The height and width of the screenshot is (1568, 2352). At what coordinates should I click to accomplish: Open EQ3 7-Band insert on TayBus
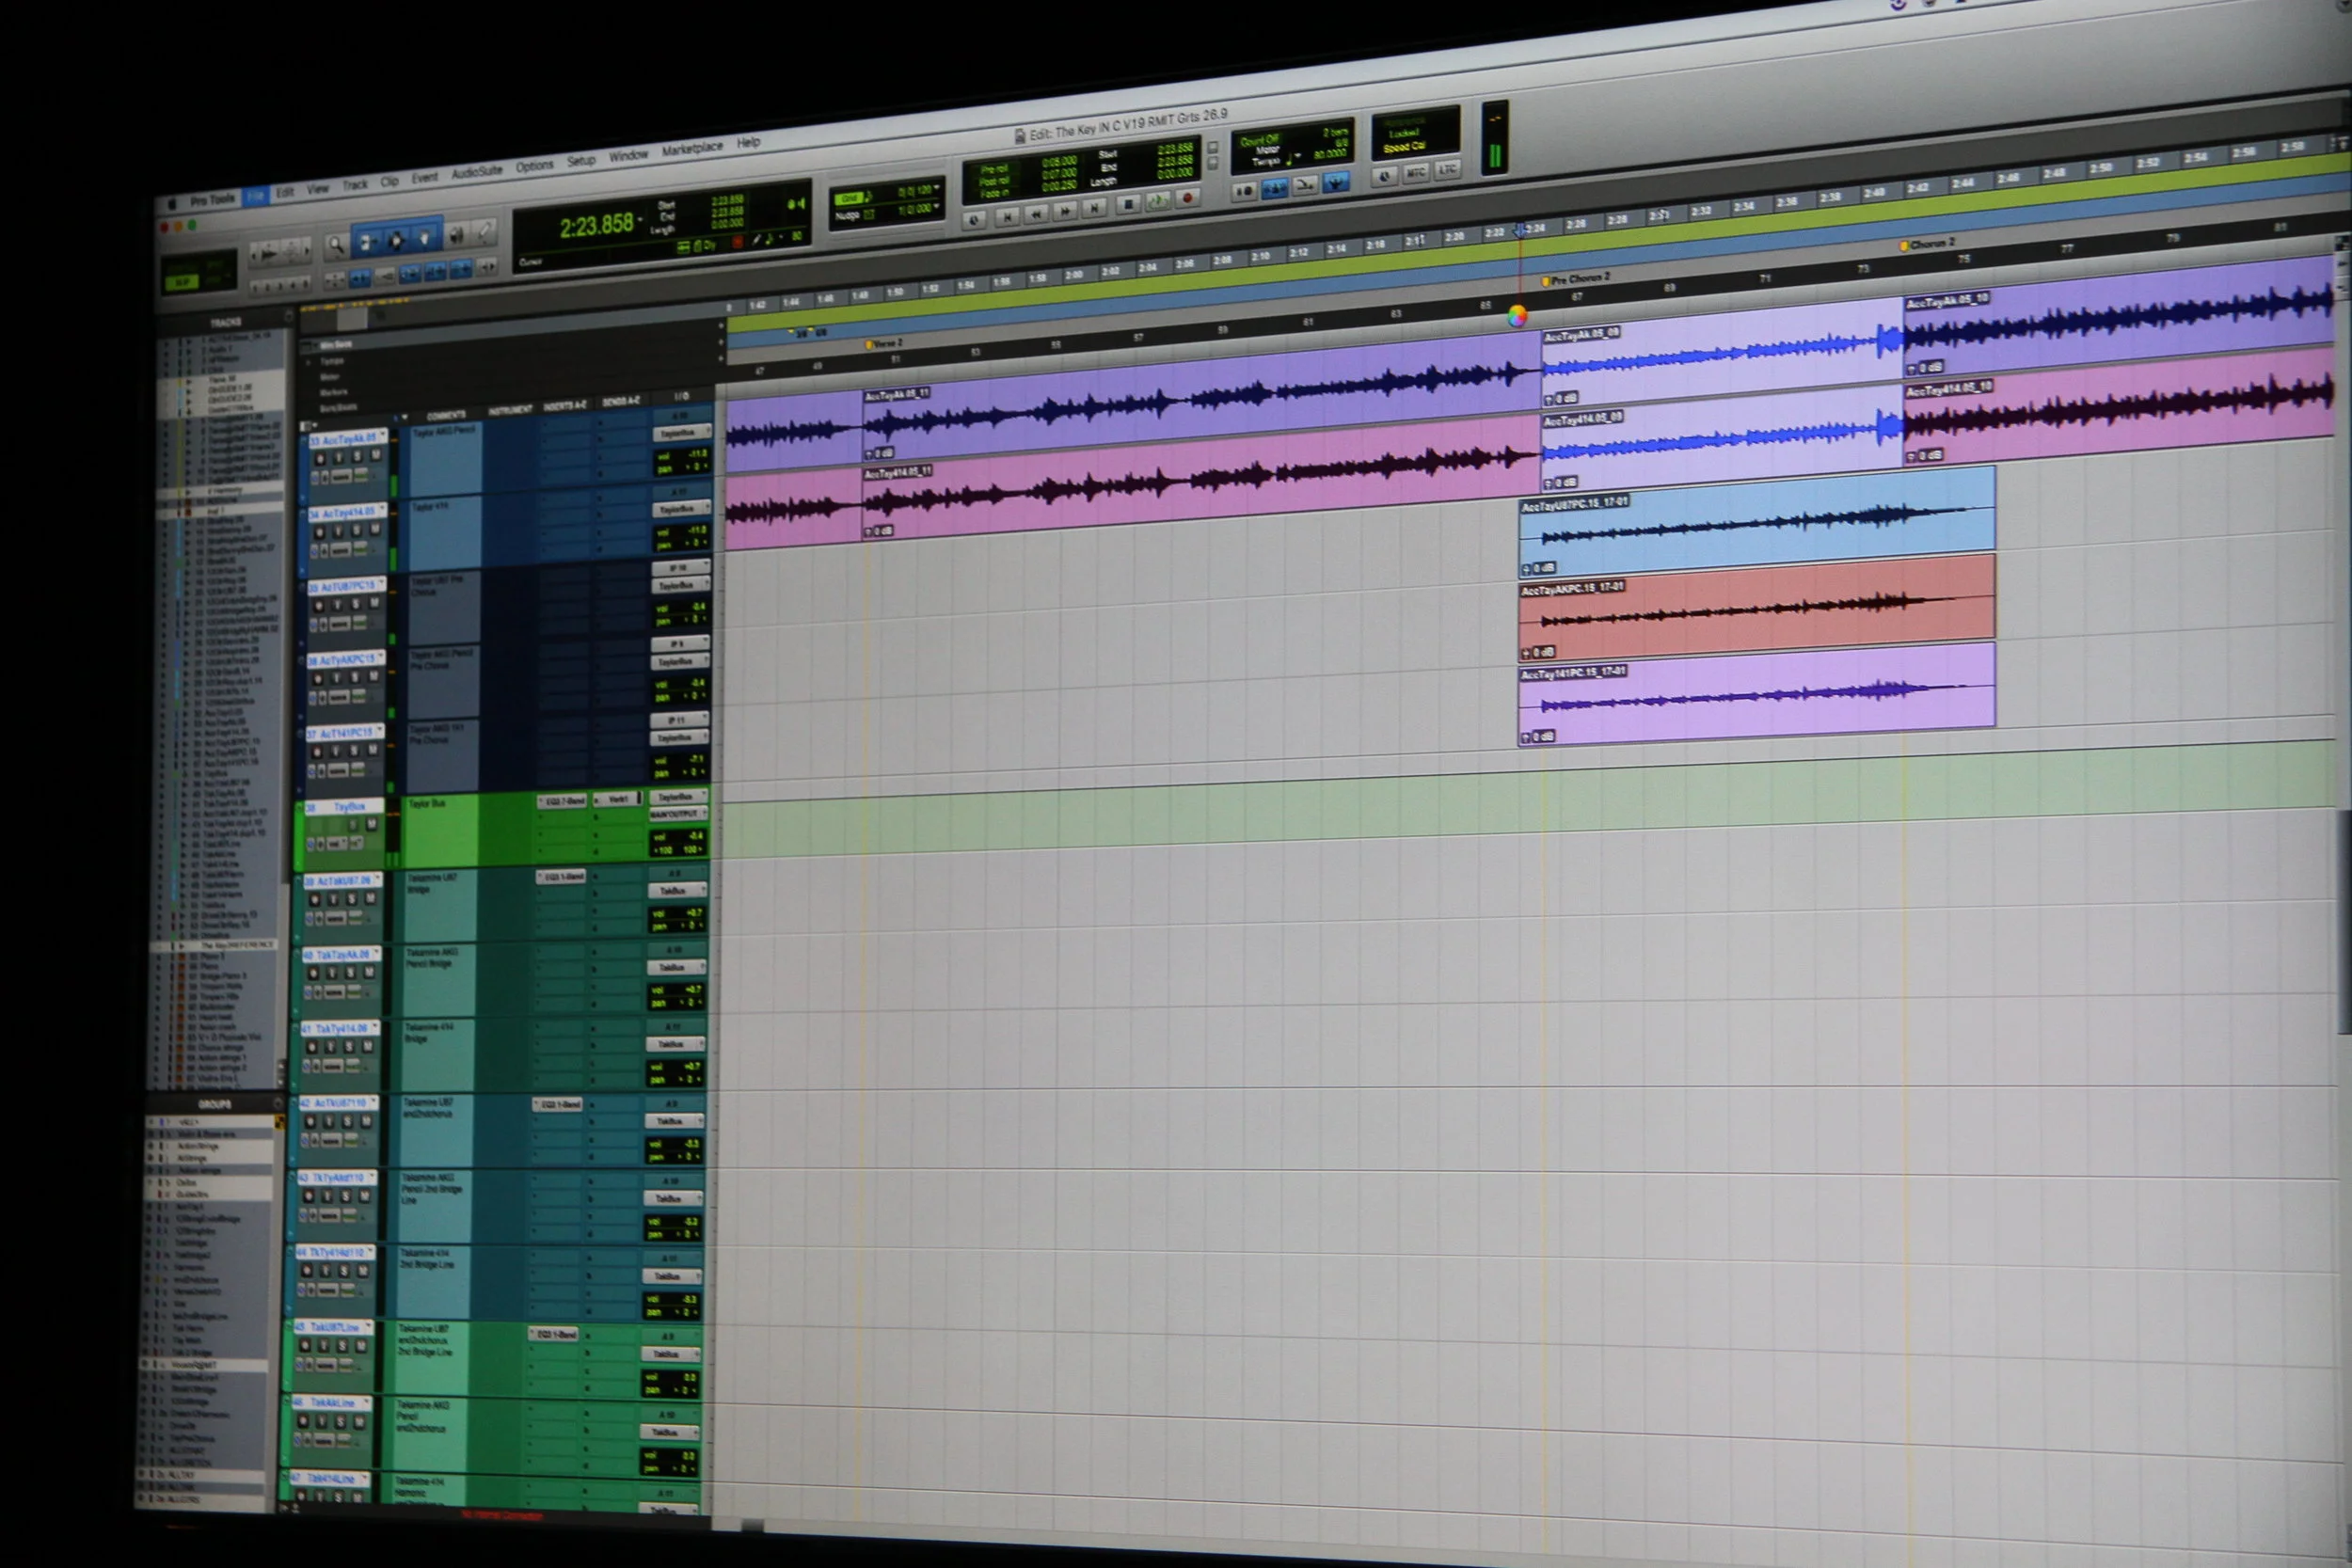tap(562, 802)
